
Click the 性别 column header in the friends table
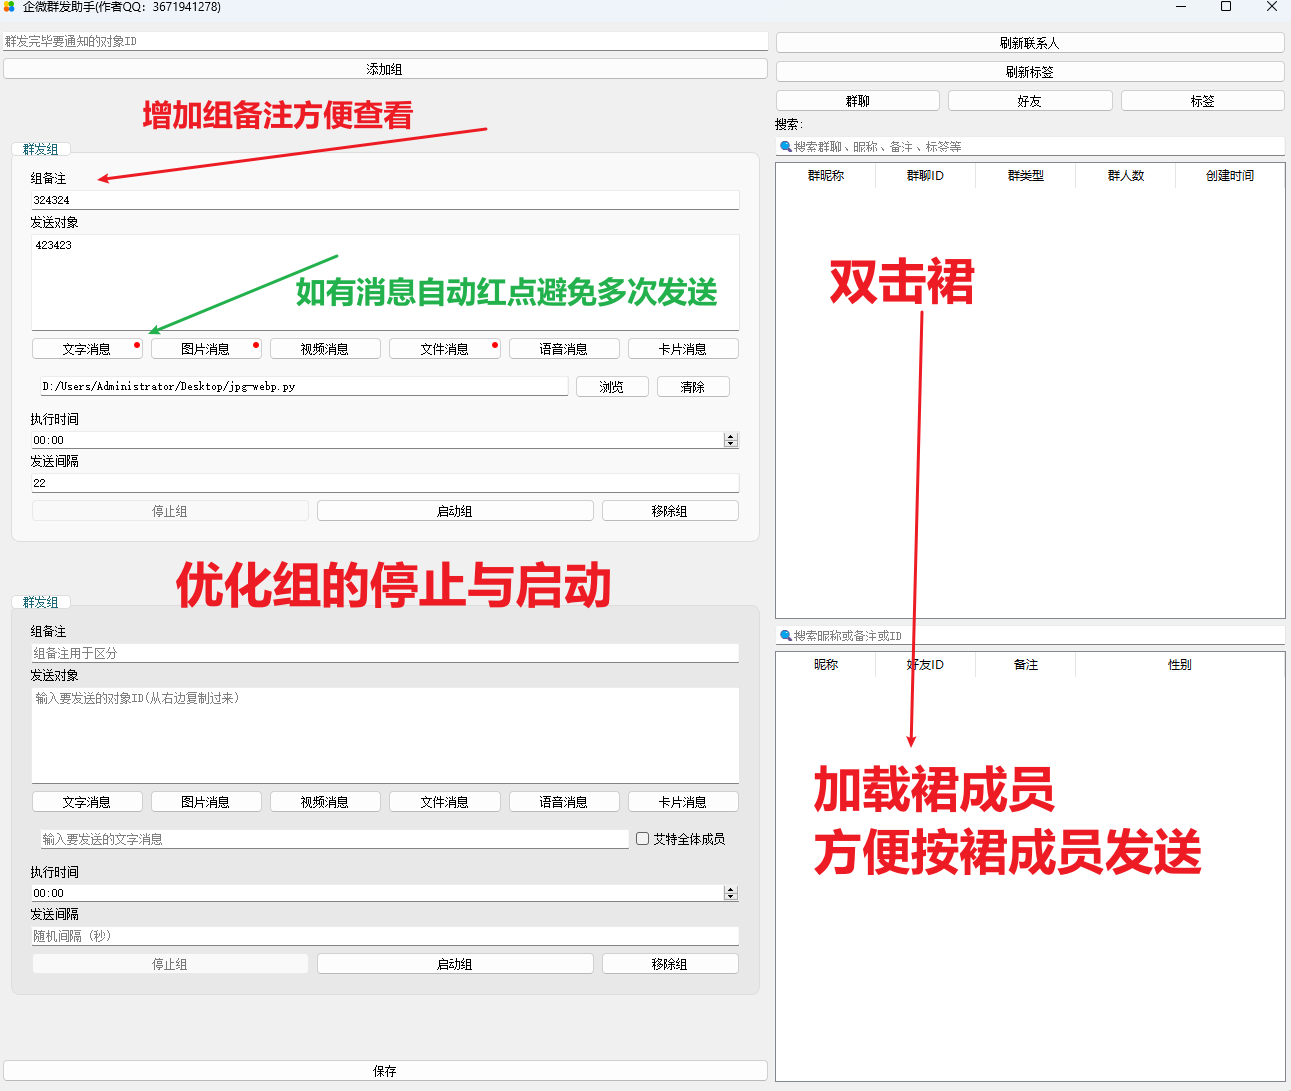1179,665
